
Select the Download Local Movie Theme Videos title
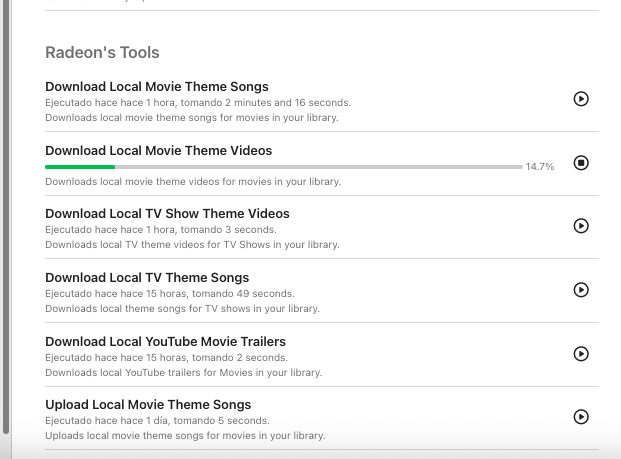tap(159, 151)
